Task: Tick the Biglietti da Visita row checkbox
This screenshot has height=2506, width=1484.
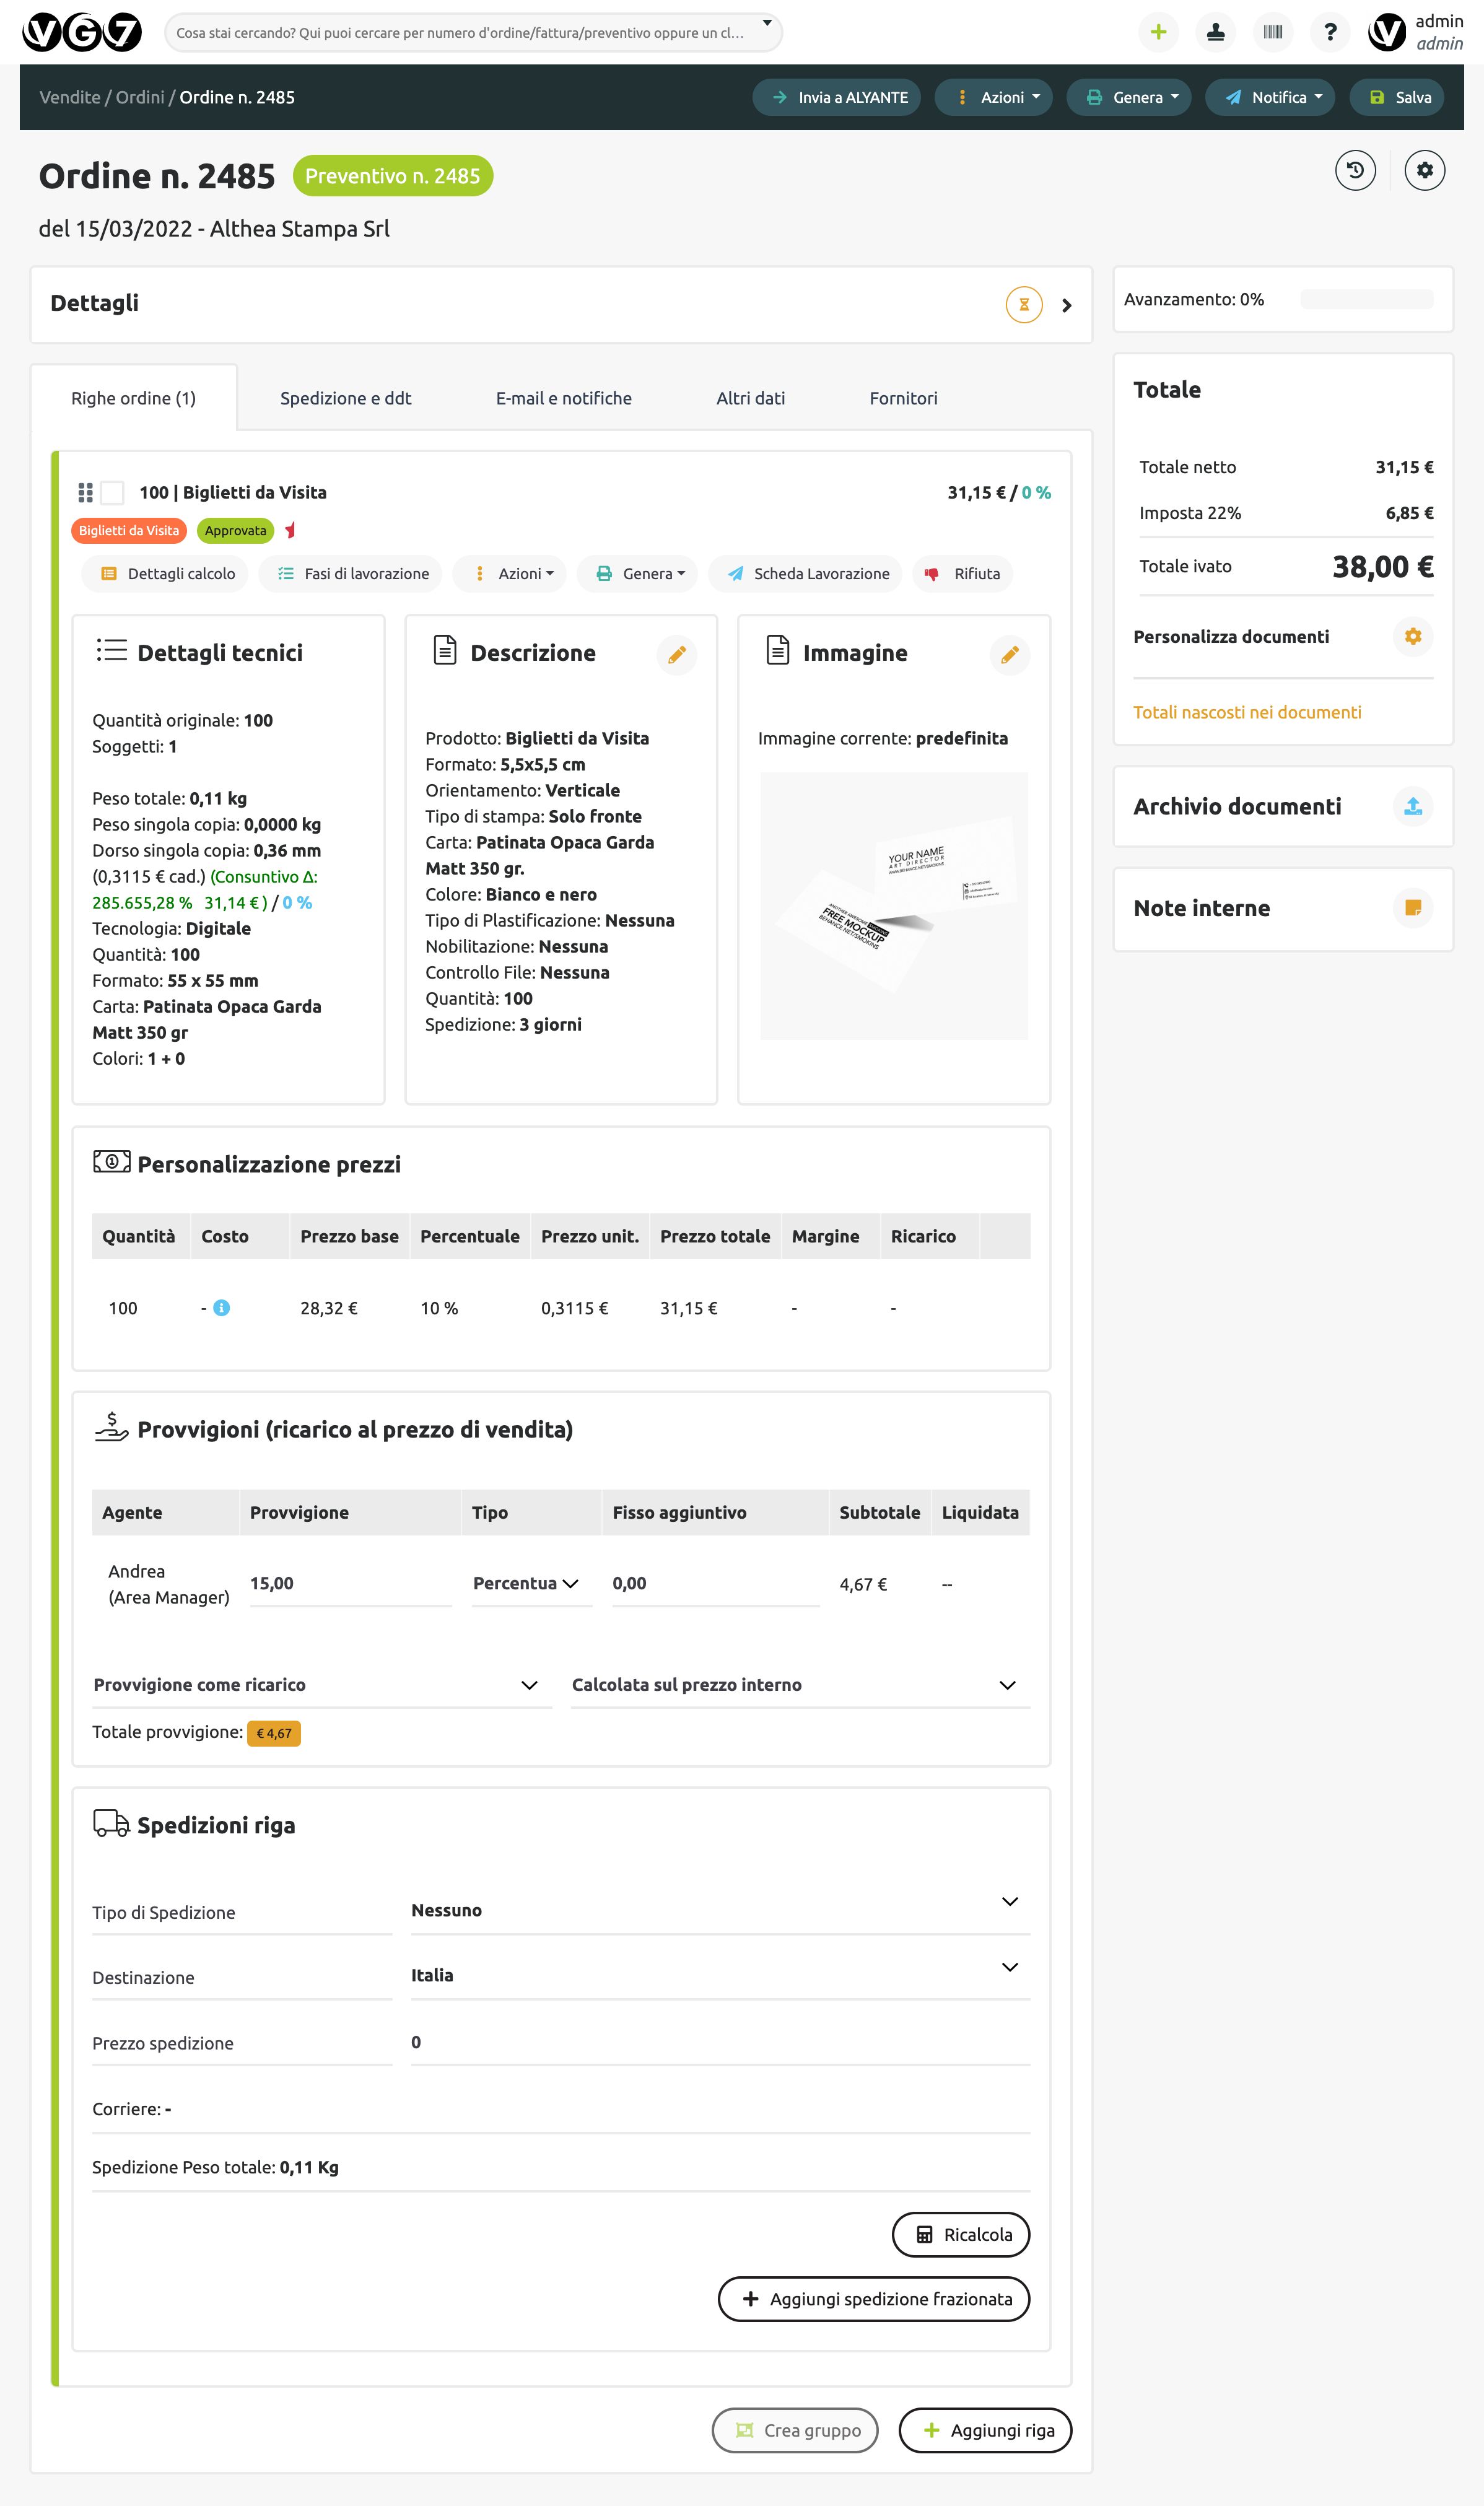Action: (x=113, y=493)
